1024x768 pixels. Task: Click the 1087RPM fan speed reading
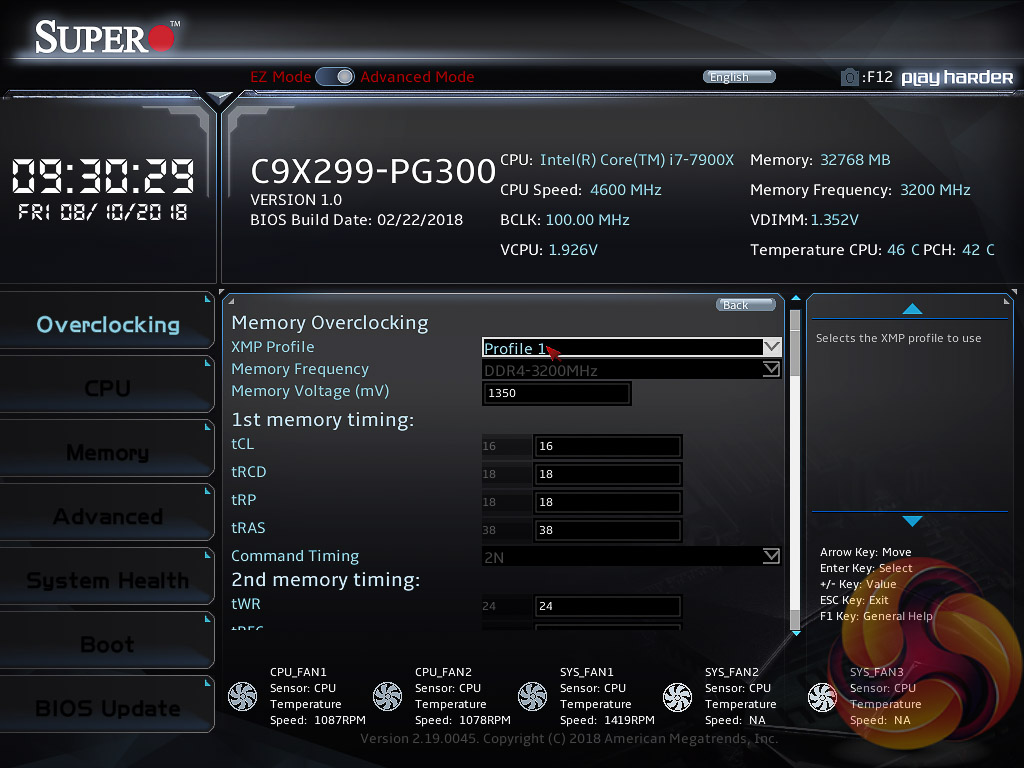pos(340,720)
